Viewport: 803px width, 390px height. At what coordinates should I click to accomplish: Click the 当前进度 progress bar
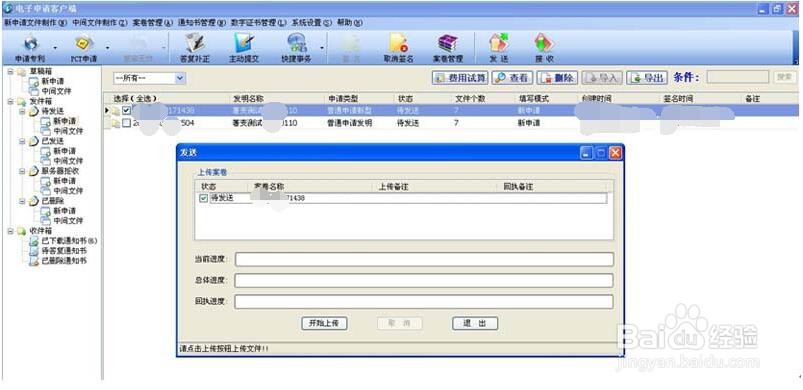424,259
